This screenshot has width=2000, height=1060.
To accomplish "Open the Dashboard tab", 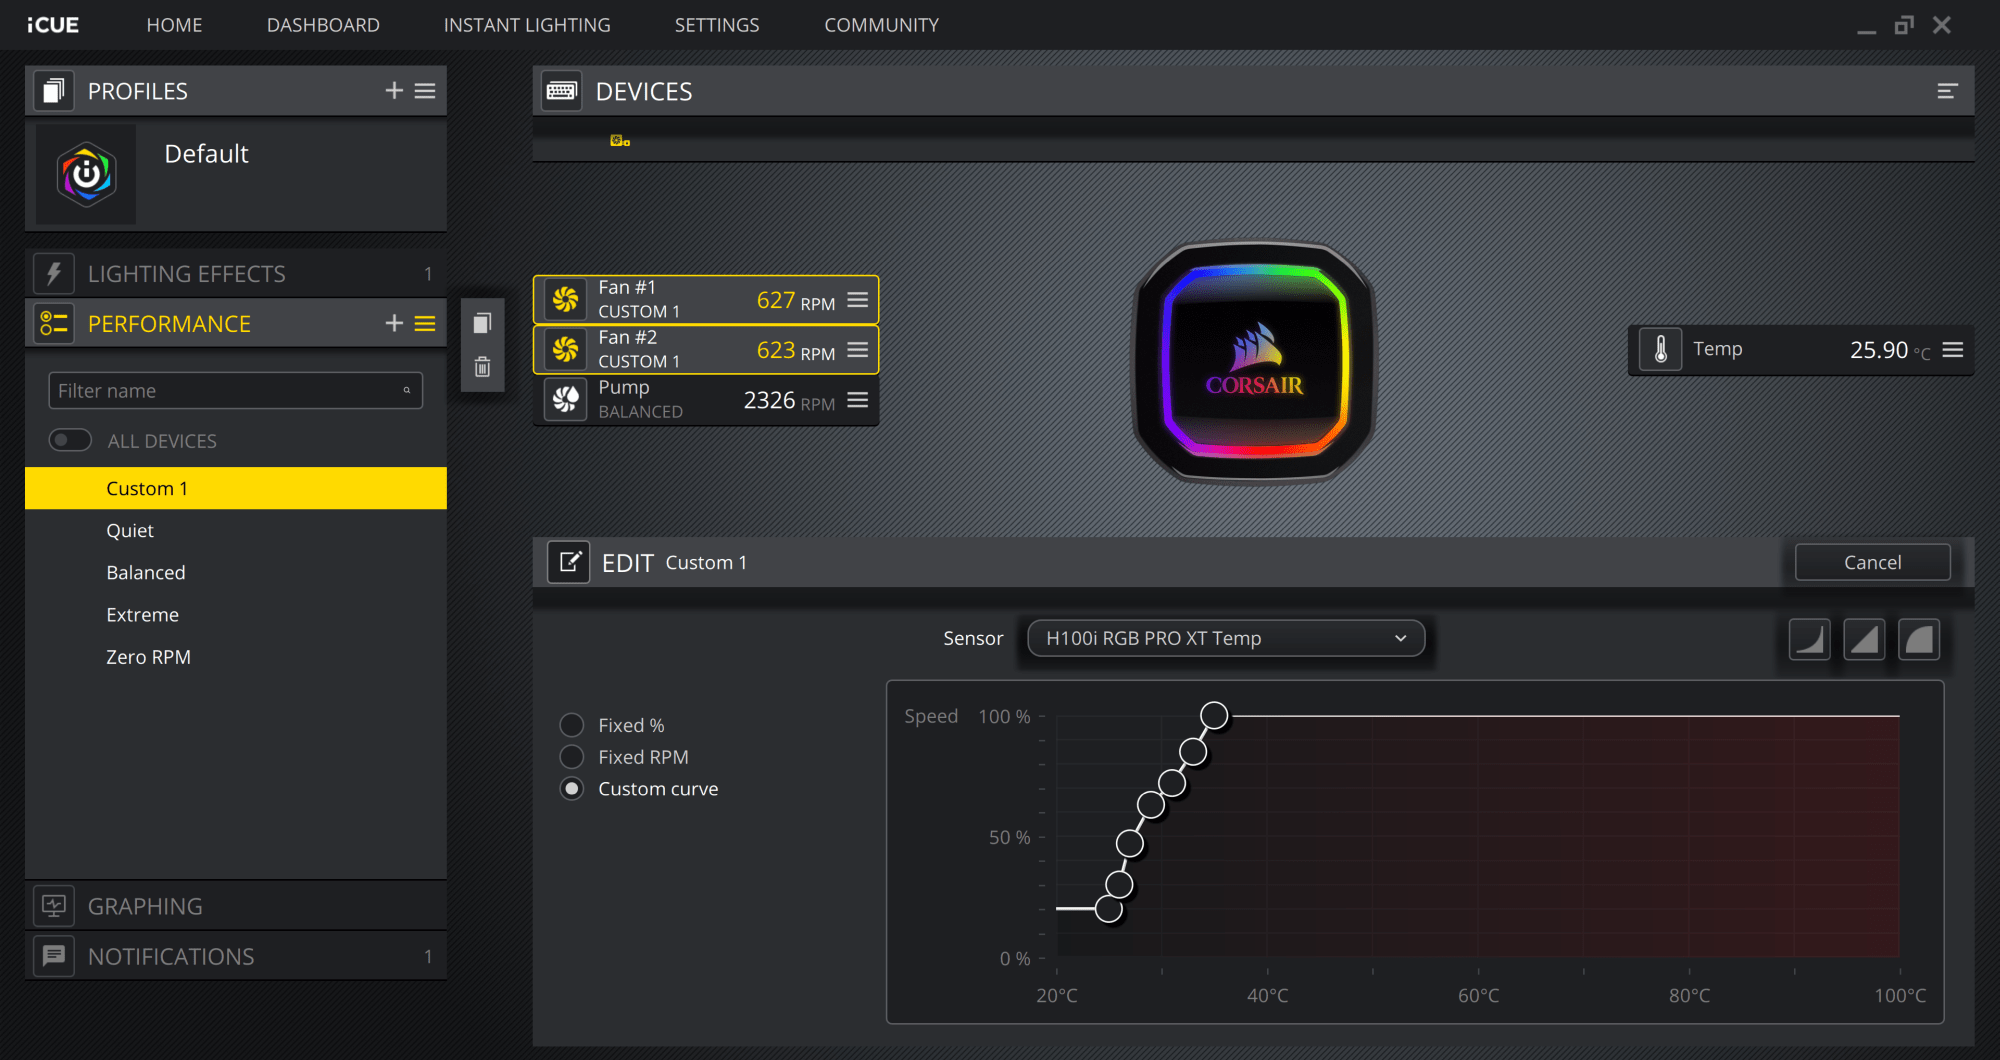I will coord(323,25).
